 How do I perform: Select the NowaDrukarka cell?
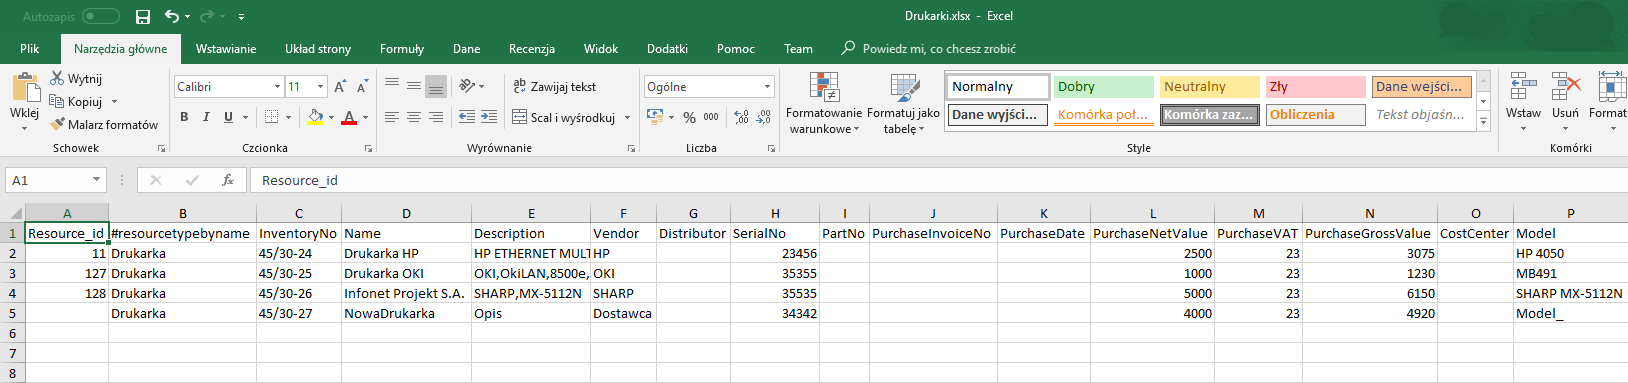406,313
